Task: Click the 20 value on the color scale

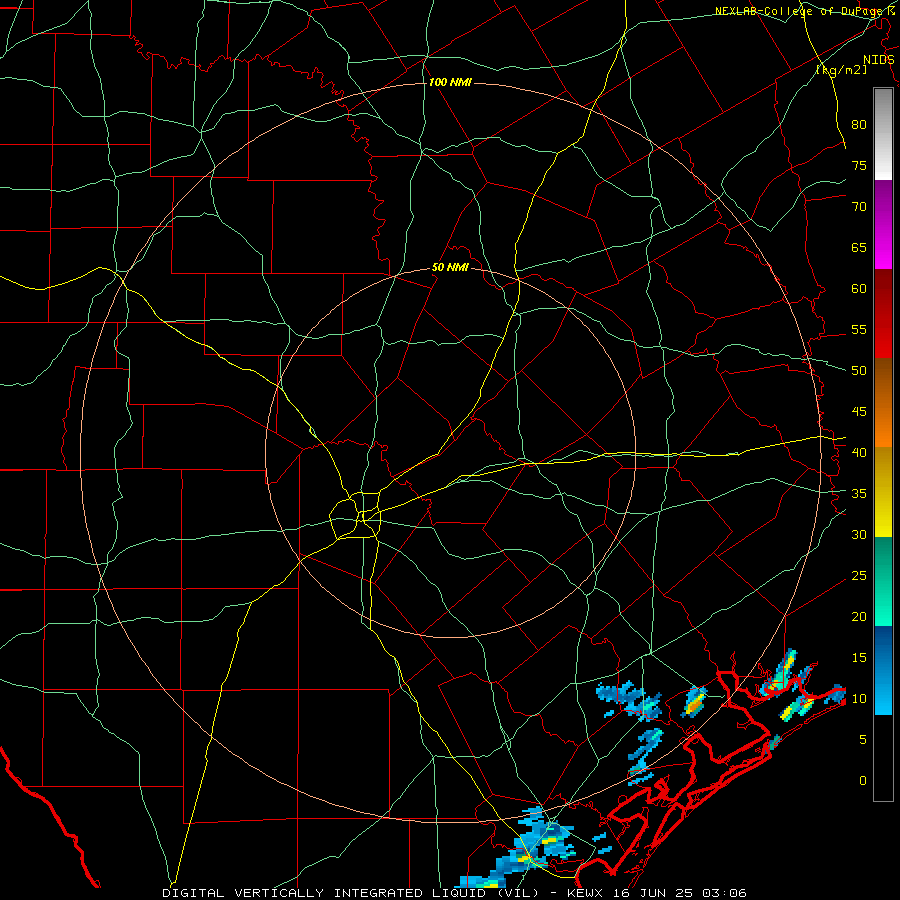Action: 859,617
